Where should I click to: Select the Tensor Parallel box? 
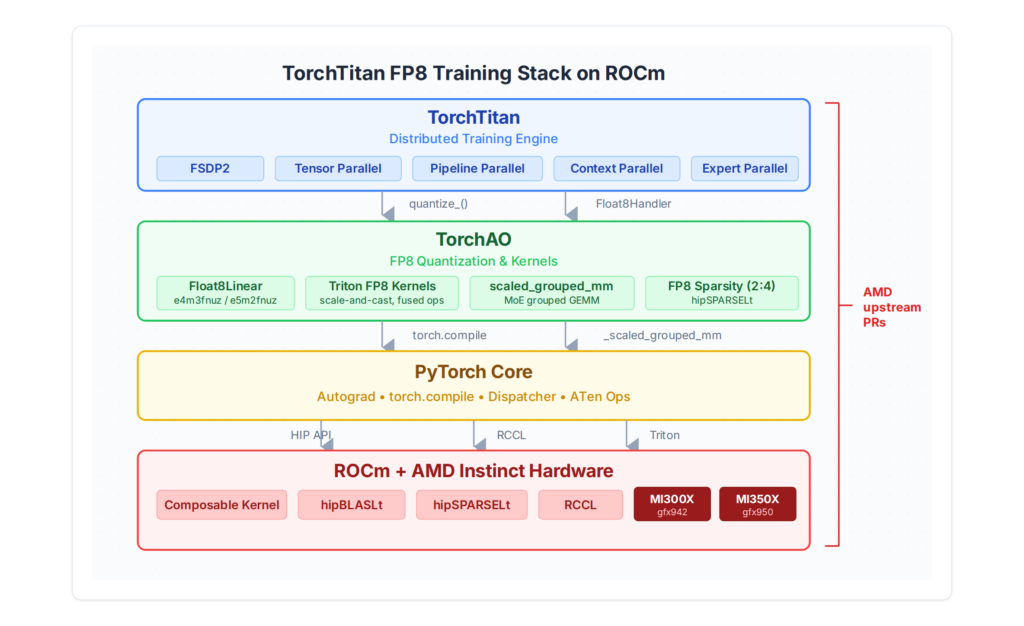[338, 168]
